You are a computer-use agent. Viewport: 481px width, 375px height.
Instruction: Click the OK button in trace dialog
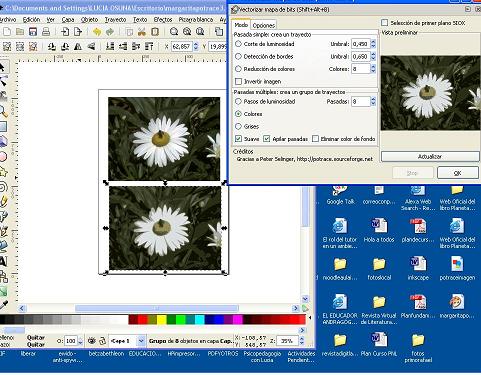(x=458, y=173)
